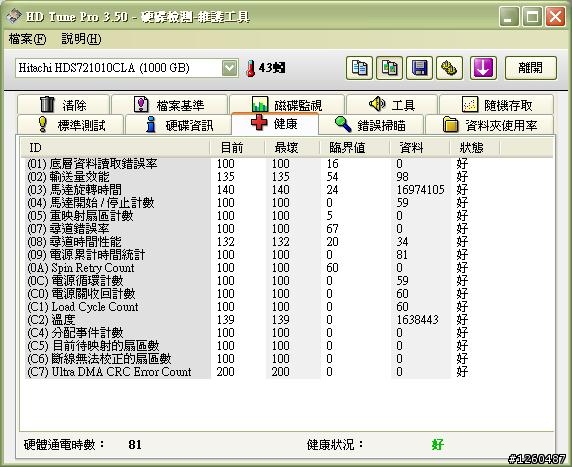Click the 目前 column header
The height and width of the screenshot is (467, 572).
click(237, 148)
